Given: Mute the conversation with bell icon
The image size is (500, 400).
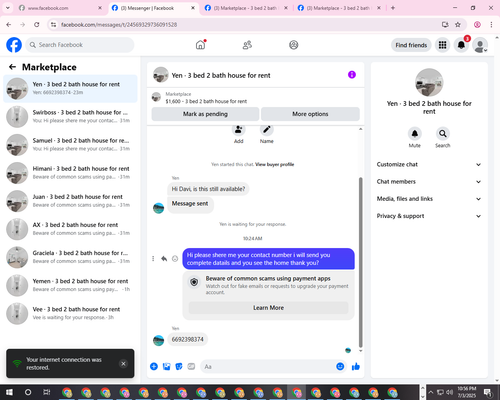Looking at the screenshot, I should tap(414, 134).
